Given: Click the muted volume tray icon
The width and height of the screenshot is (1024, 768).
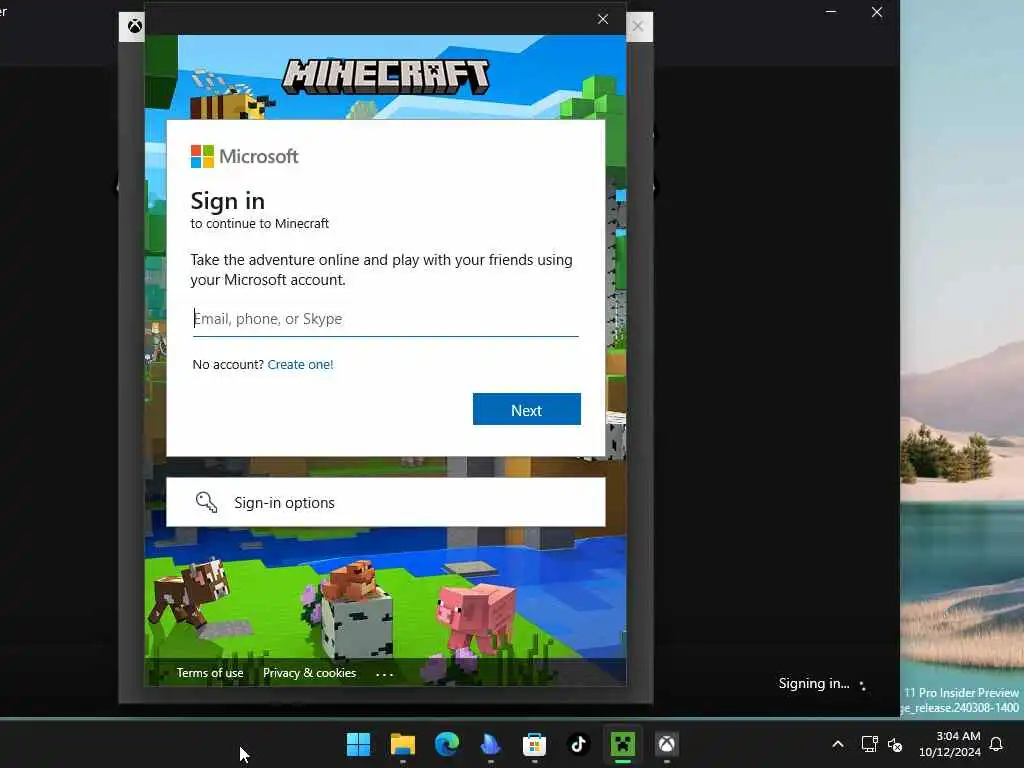Looking at the screenshot, I should (895, 744).
